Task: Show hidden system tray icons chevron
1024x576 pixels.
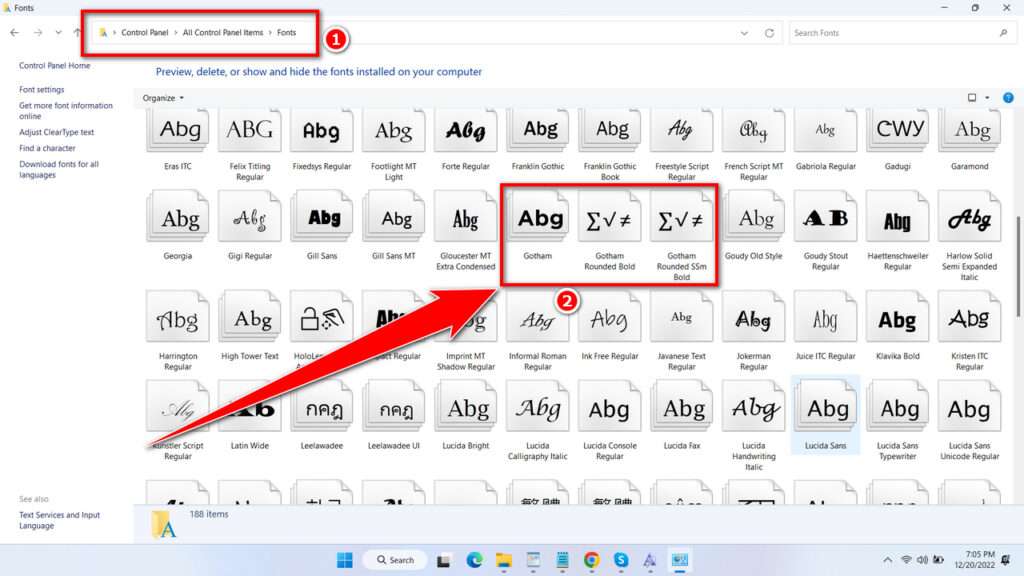Action: pos(887,560)
